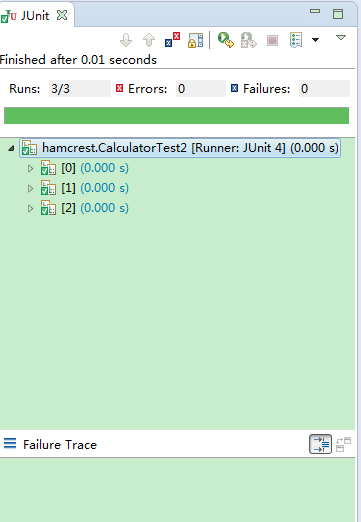Click the Failures count field

click(324, 89)
